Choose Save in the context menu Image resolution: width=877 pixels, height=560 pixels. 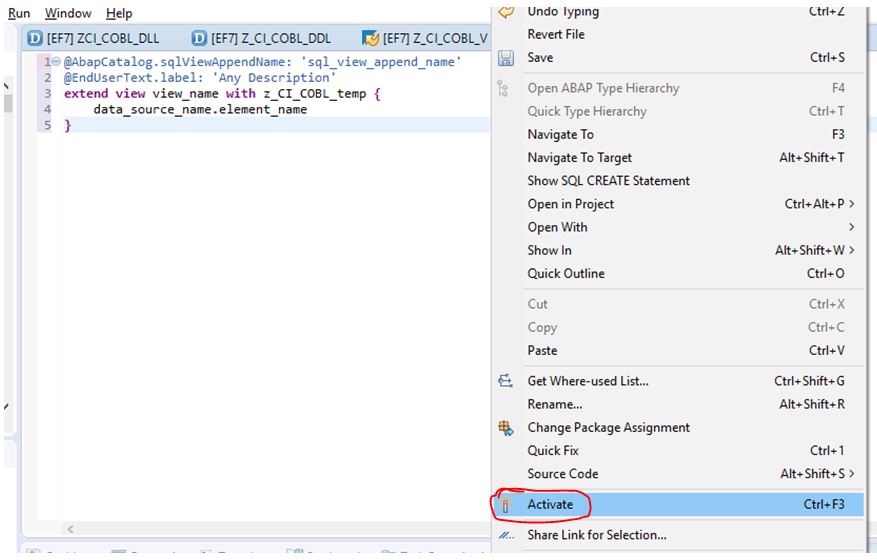point(678,58)
